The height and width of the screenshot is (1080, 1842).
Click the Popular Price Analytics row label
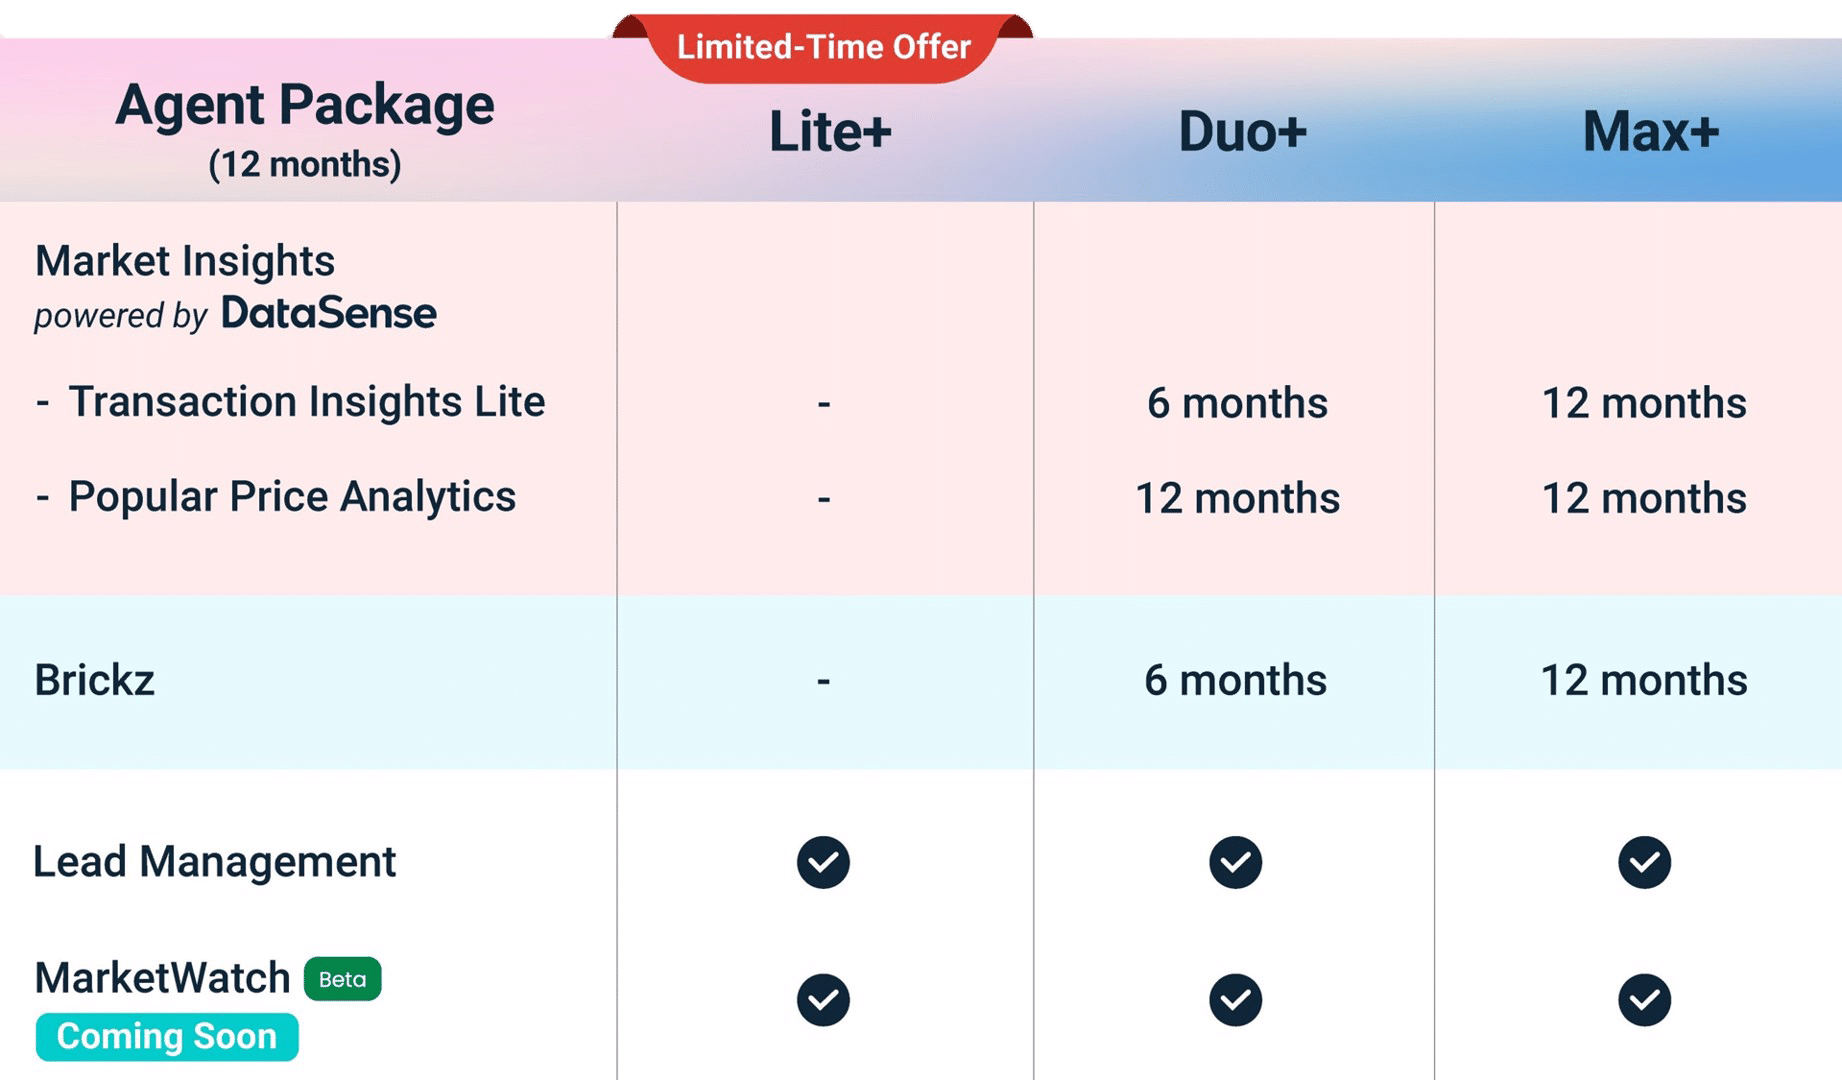[x=292, y=497]
